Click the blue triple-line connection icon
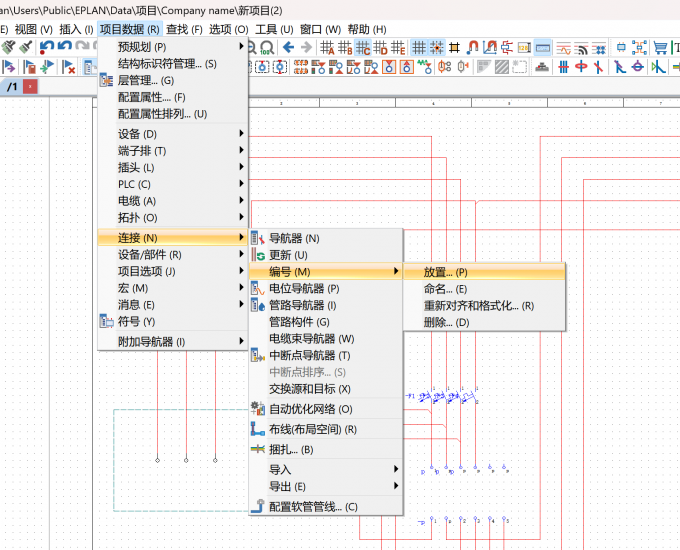 pos(563,67)
